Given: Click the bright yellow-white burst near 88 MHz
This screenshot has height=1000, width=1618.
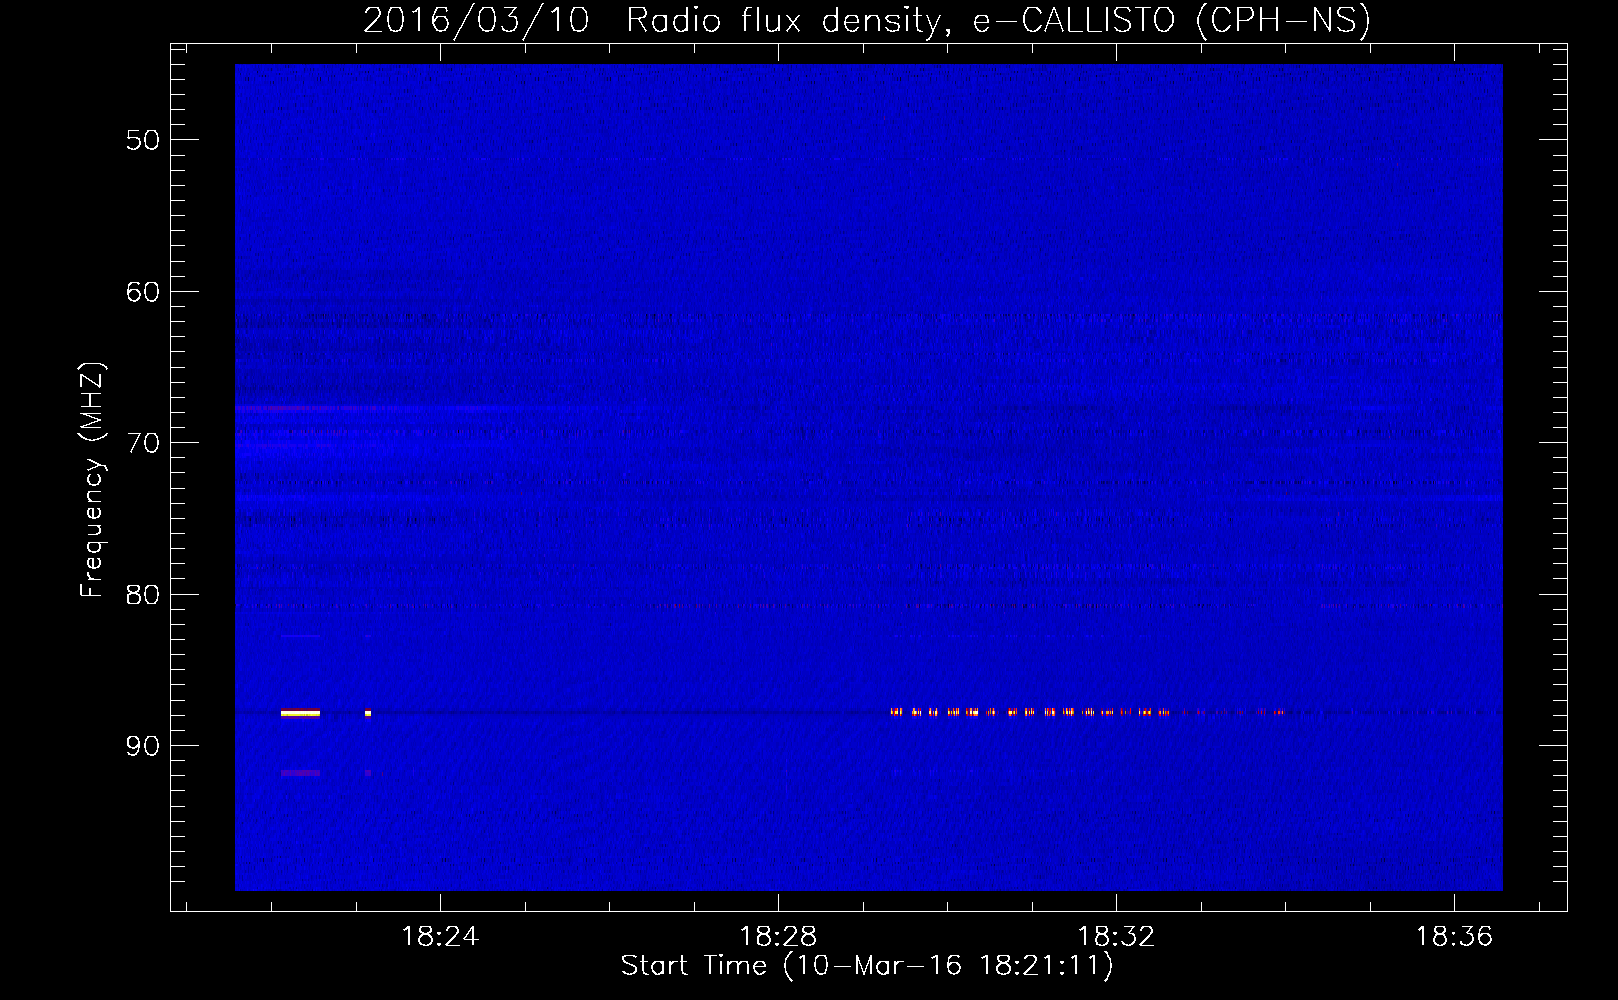Looking at the screenshot, I should point(300,713).
